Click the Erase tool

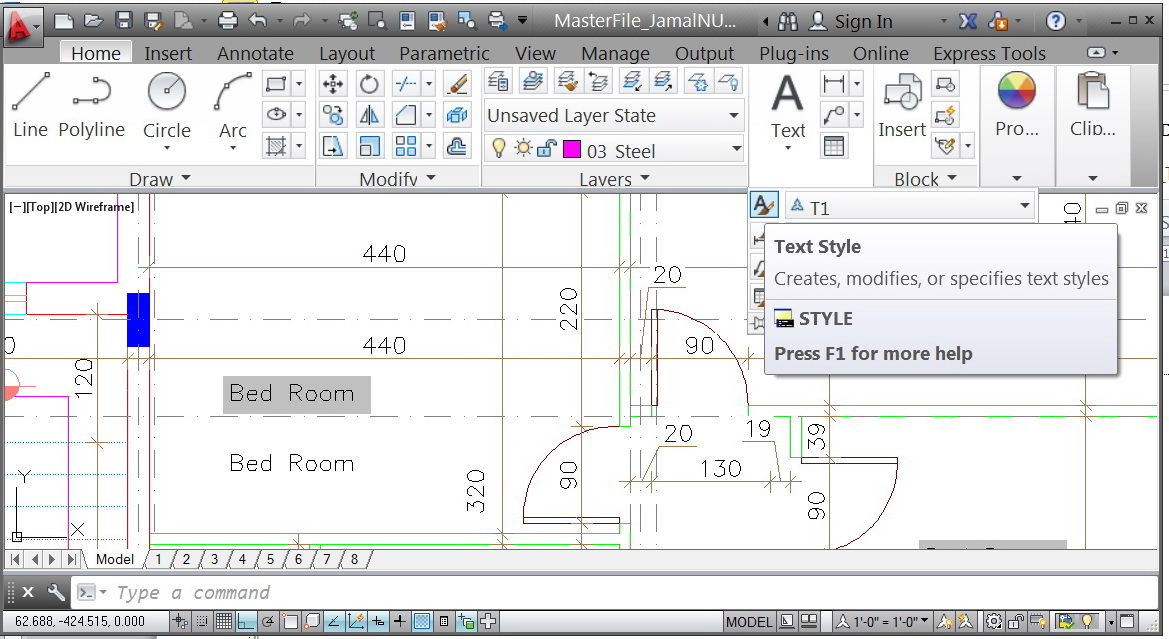456,84
